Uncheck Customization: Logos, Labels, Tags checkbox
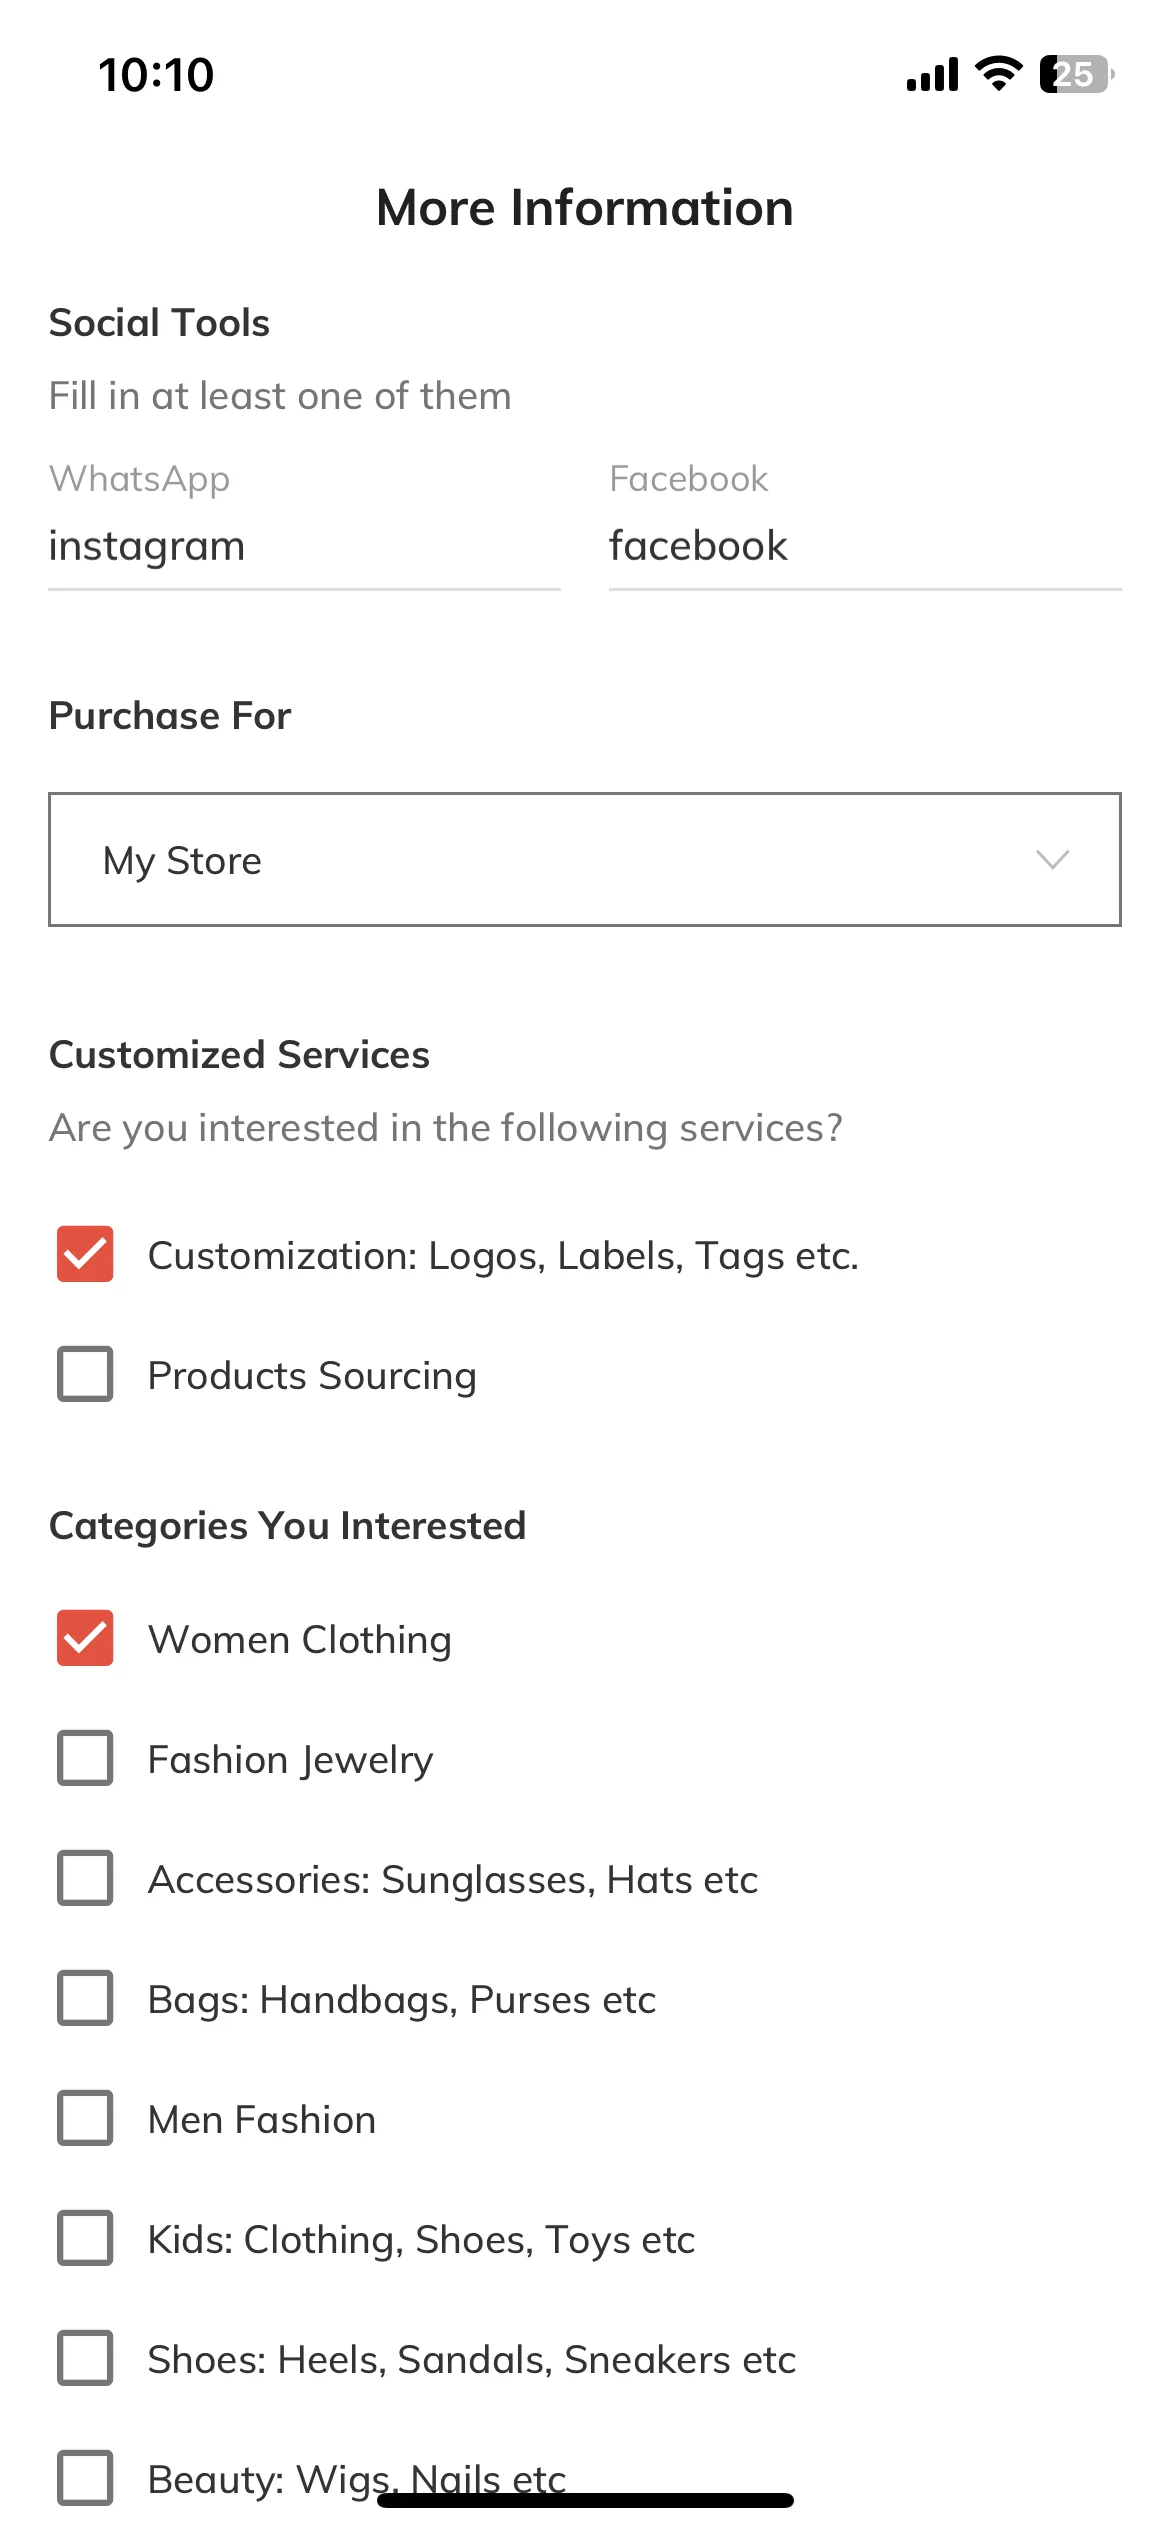The image size is (1170, 2532). point(85,1254)
